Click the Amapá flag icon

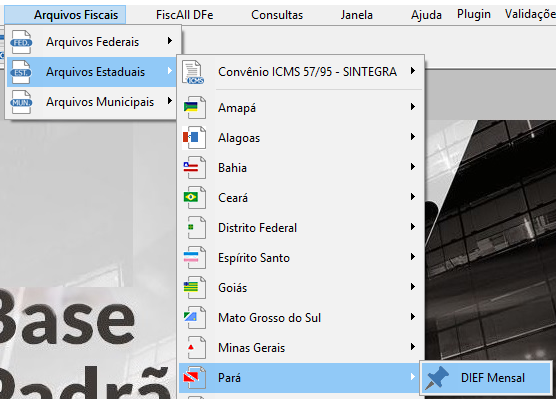pyautogui.click(x=194, y=107)
